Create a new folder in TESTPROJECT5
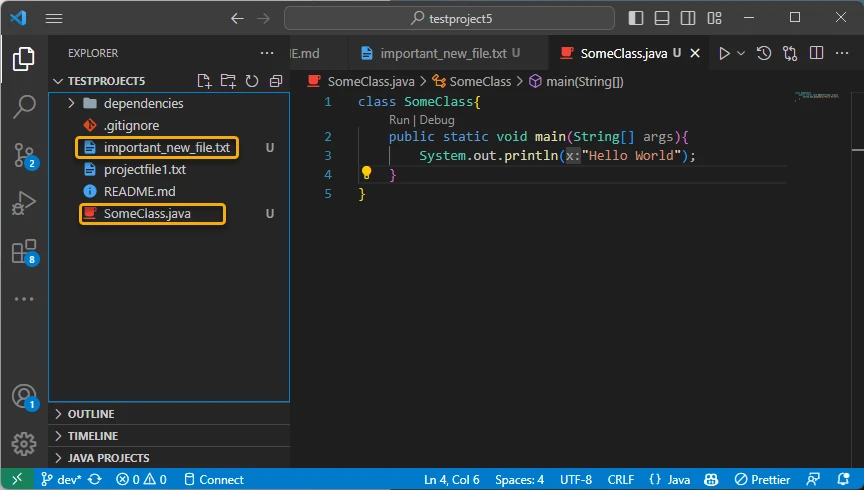Image resolution: width=864 pixels, height=490 pixels. coord(228,81)
